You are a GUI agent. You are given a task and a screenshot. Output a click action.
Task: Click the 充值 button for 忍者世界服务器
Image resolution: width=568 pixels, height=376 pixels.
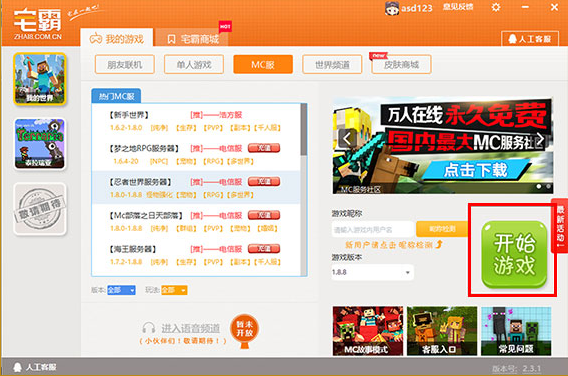point(264,181)
